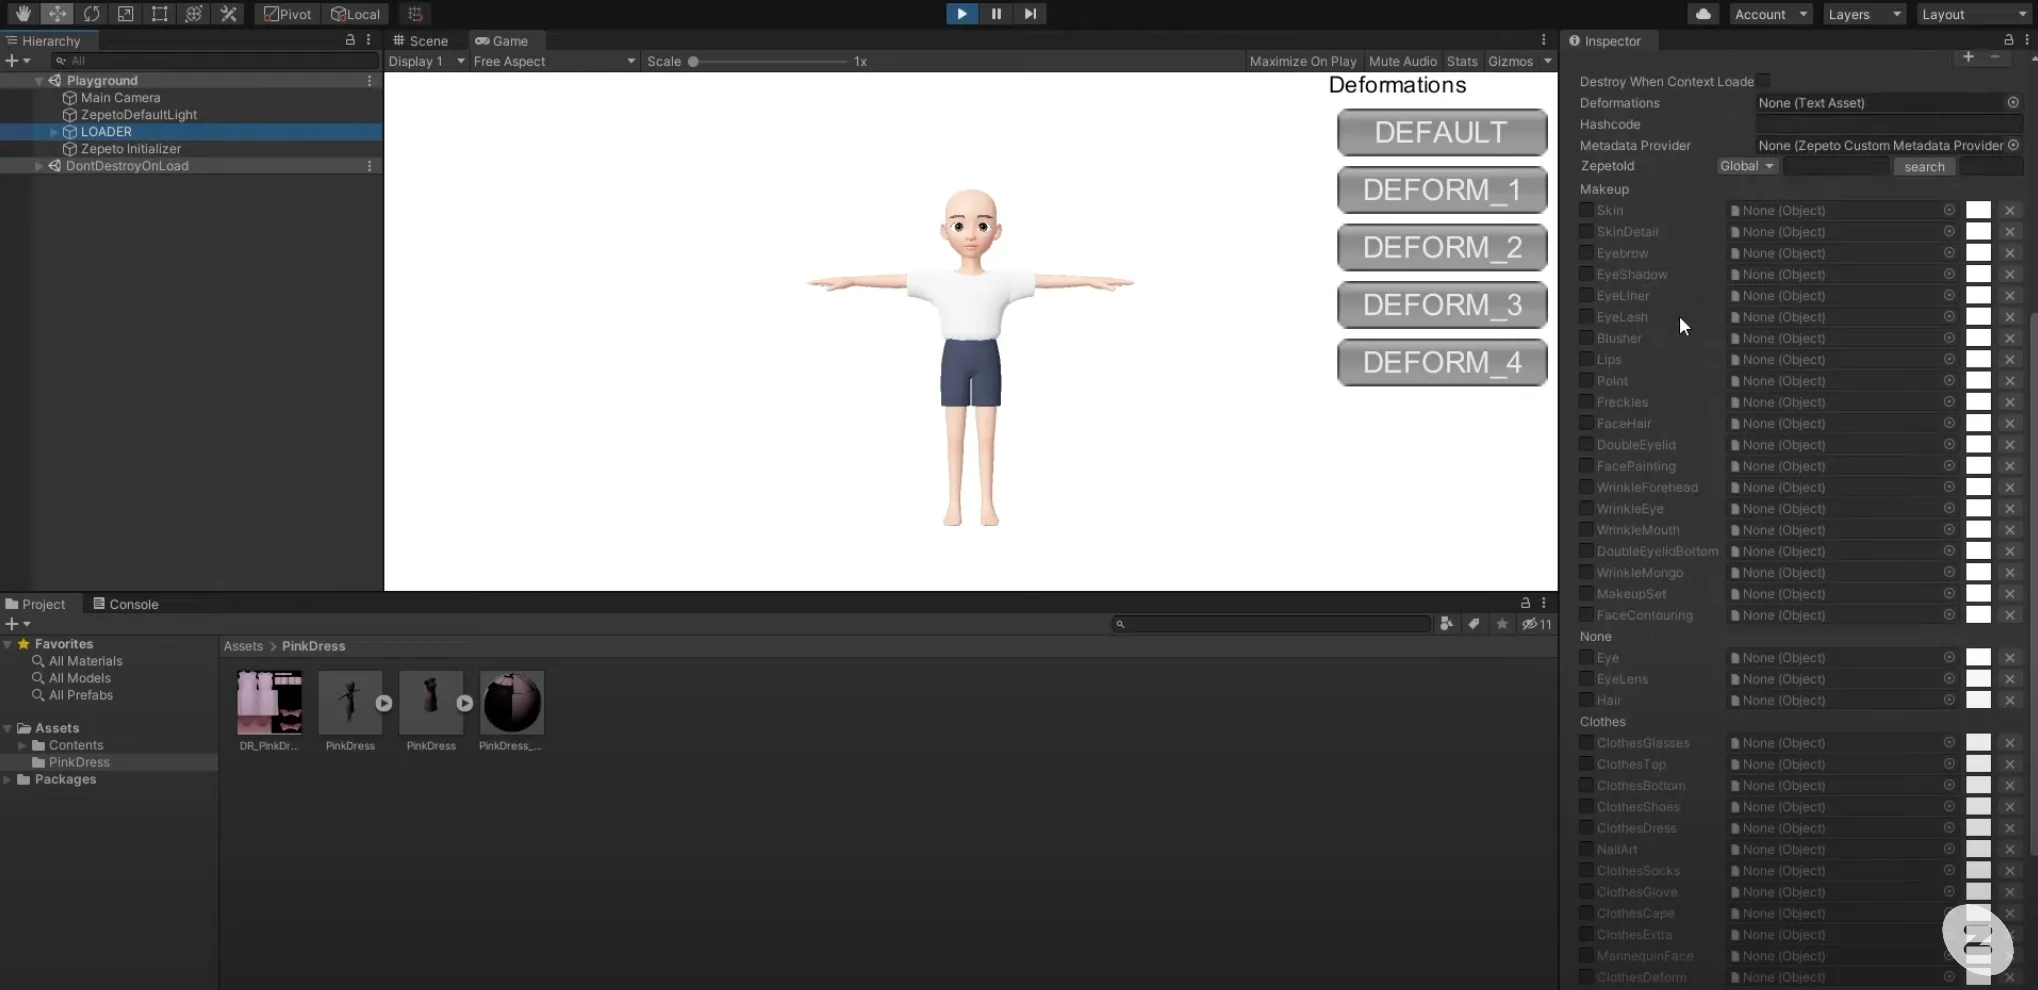Step forward one frame

tap(1030, 14)
